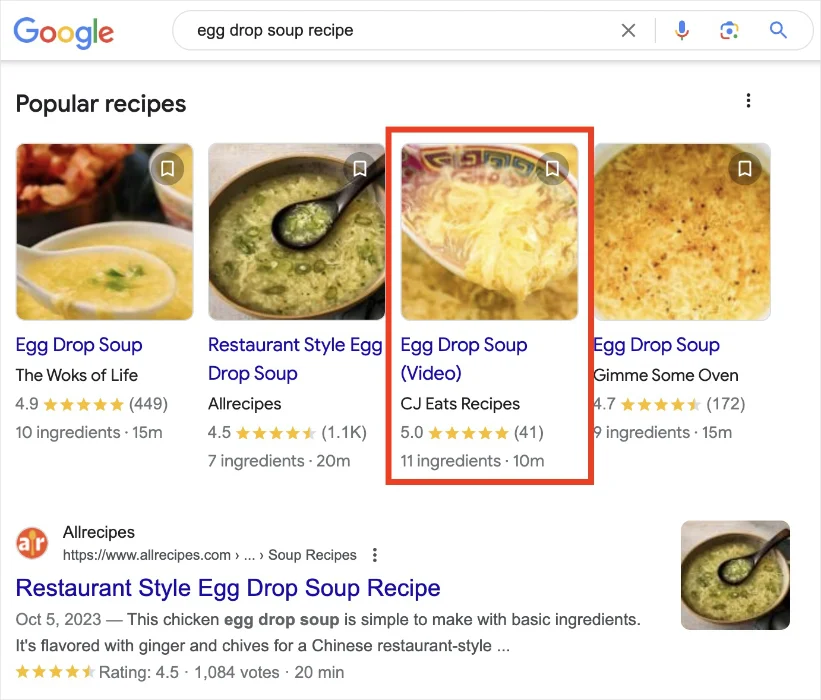Visit the Egg Drop Soup Video page
This screenshot has width=821, height=700.
coord(463,358)
